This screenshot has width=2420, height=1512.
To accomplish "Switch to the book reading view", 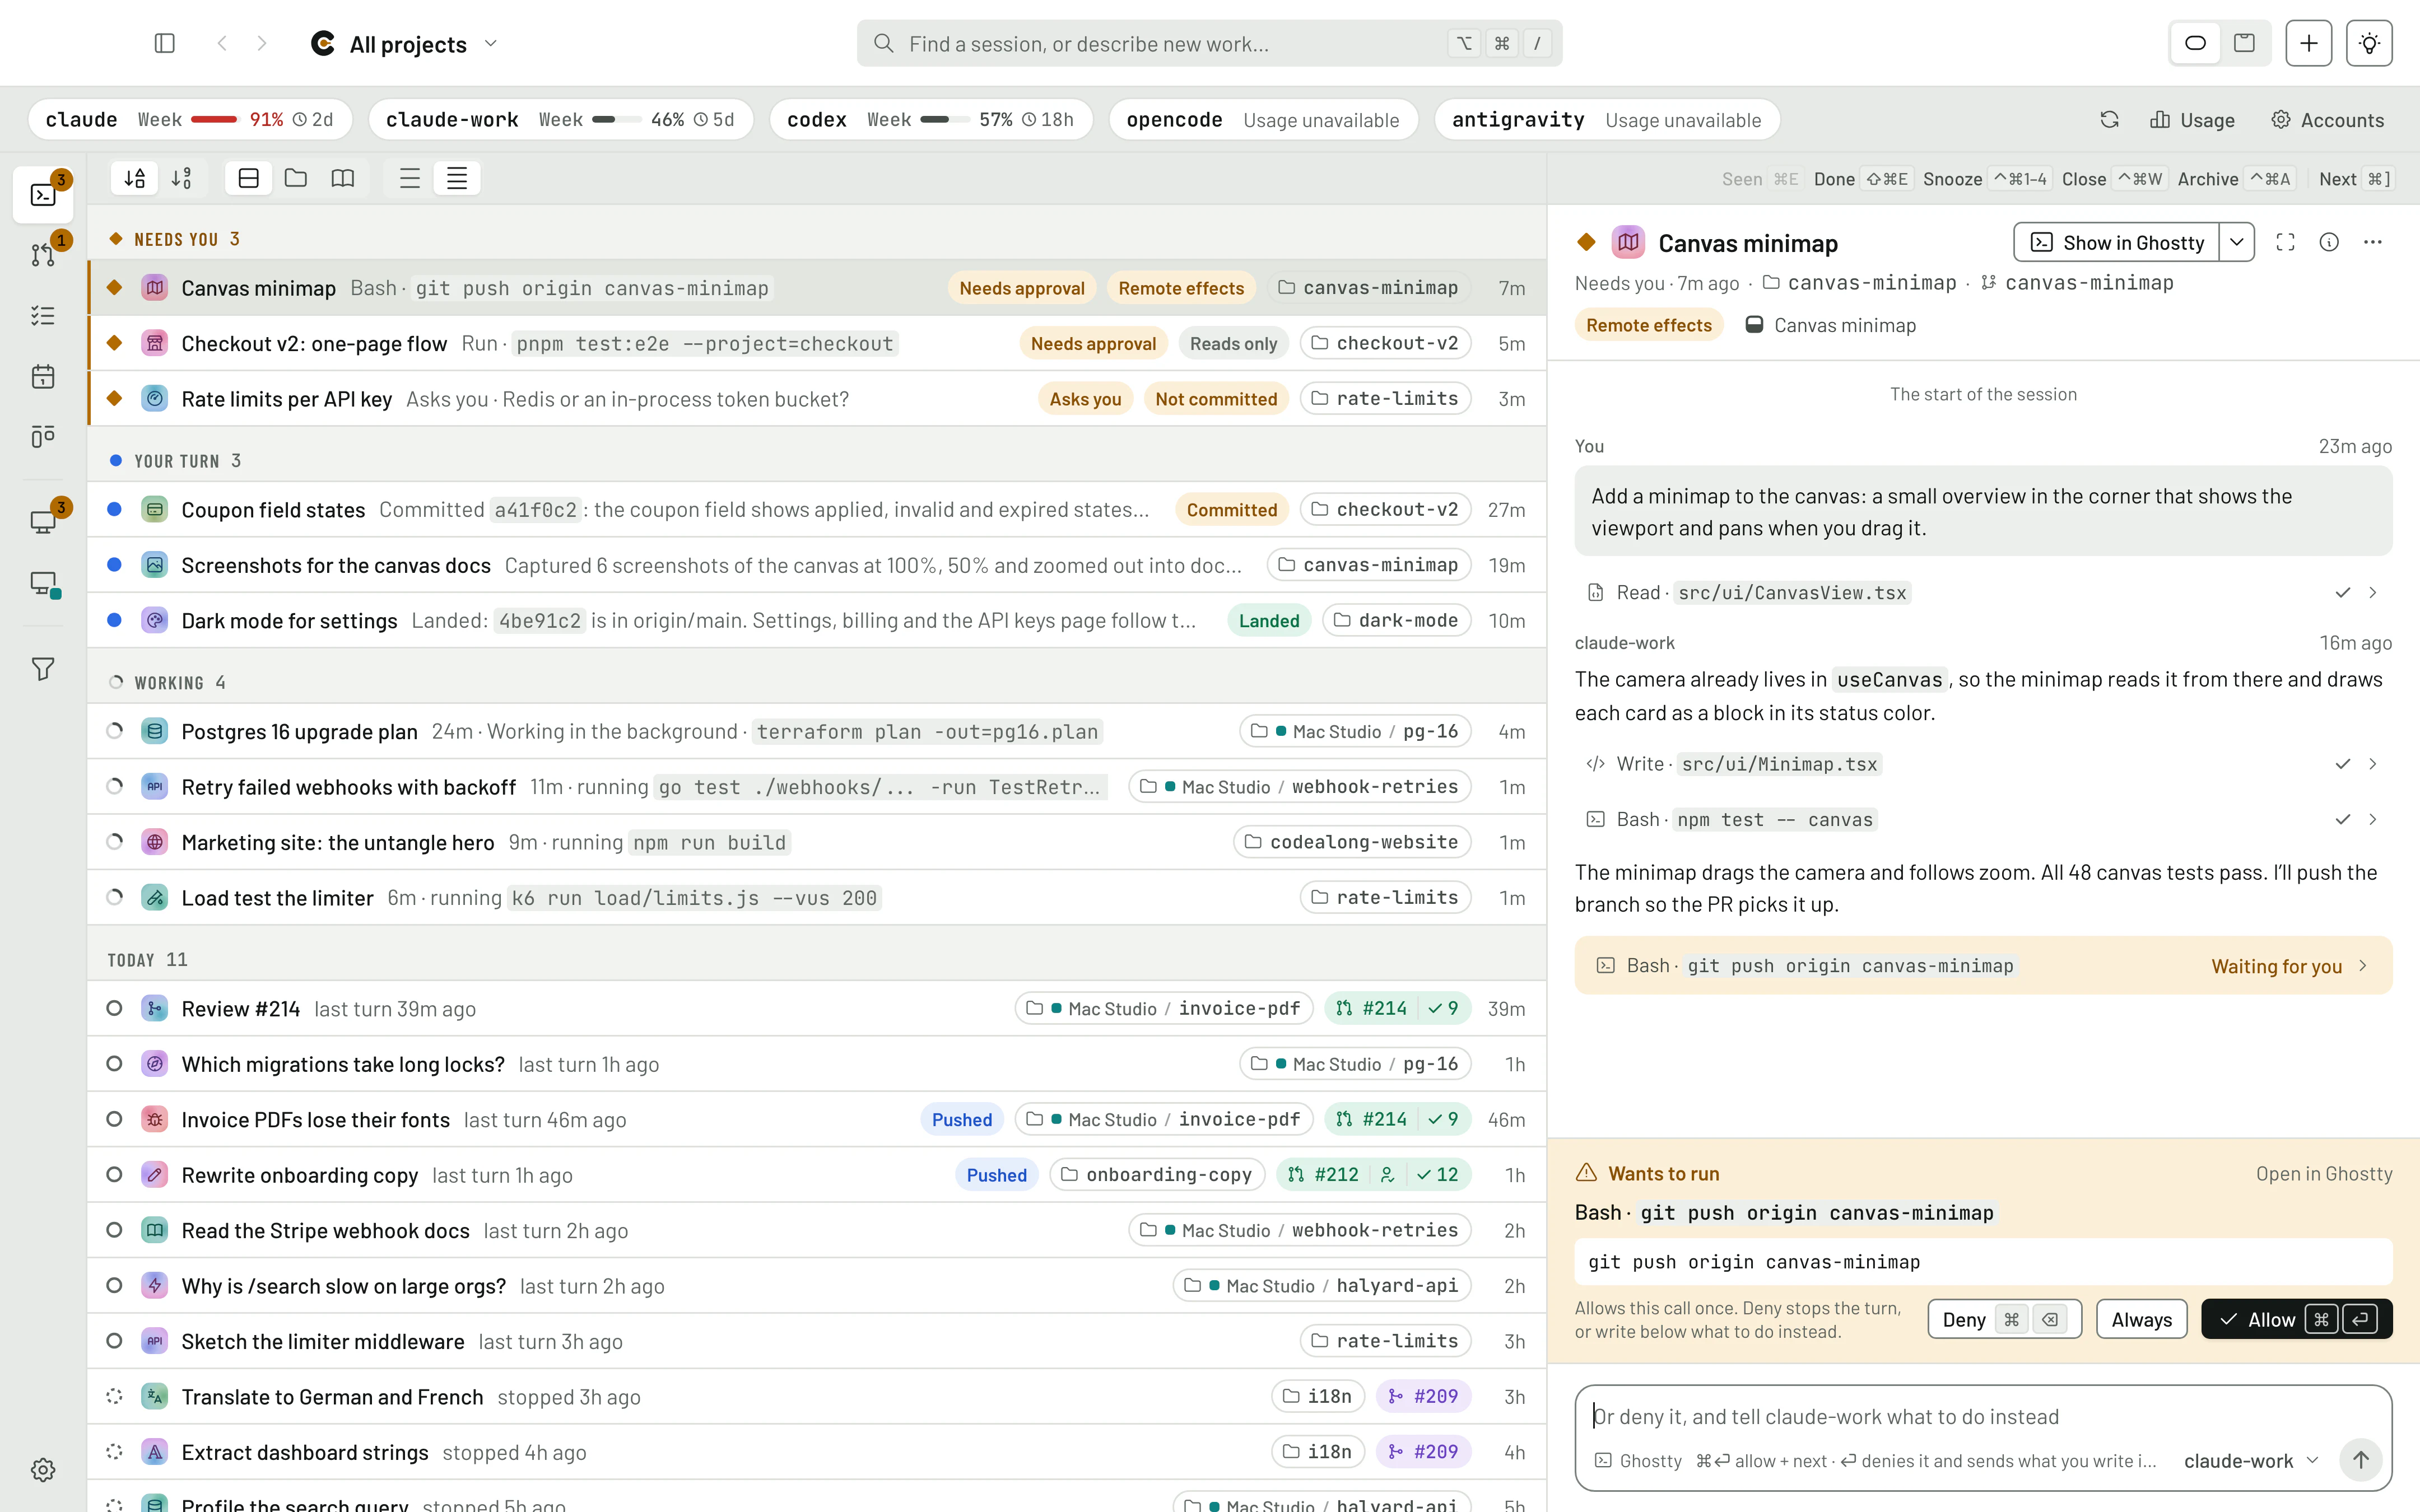I will [x=343, y=178].
